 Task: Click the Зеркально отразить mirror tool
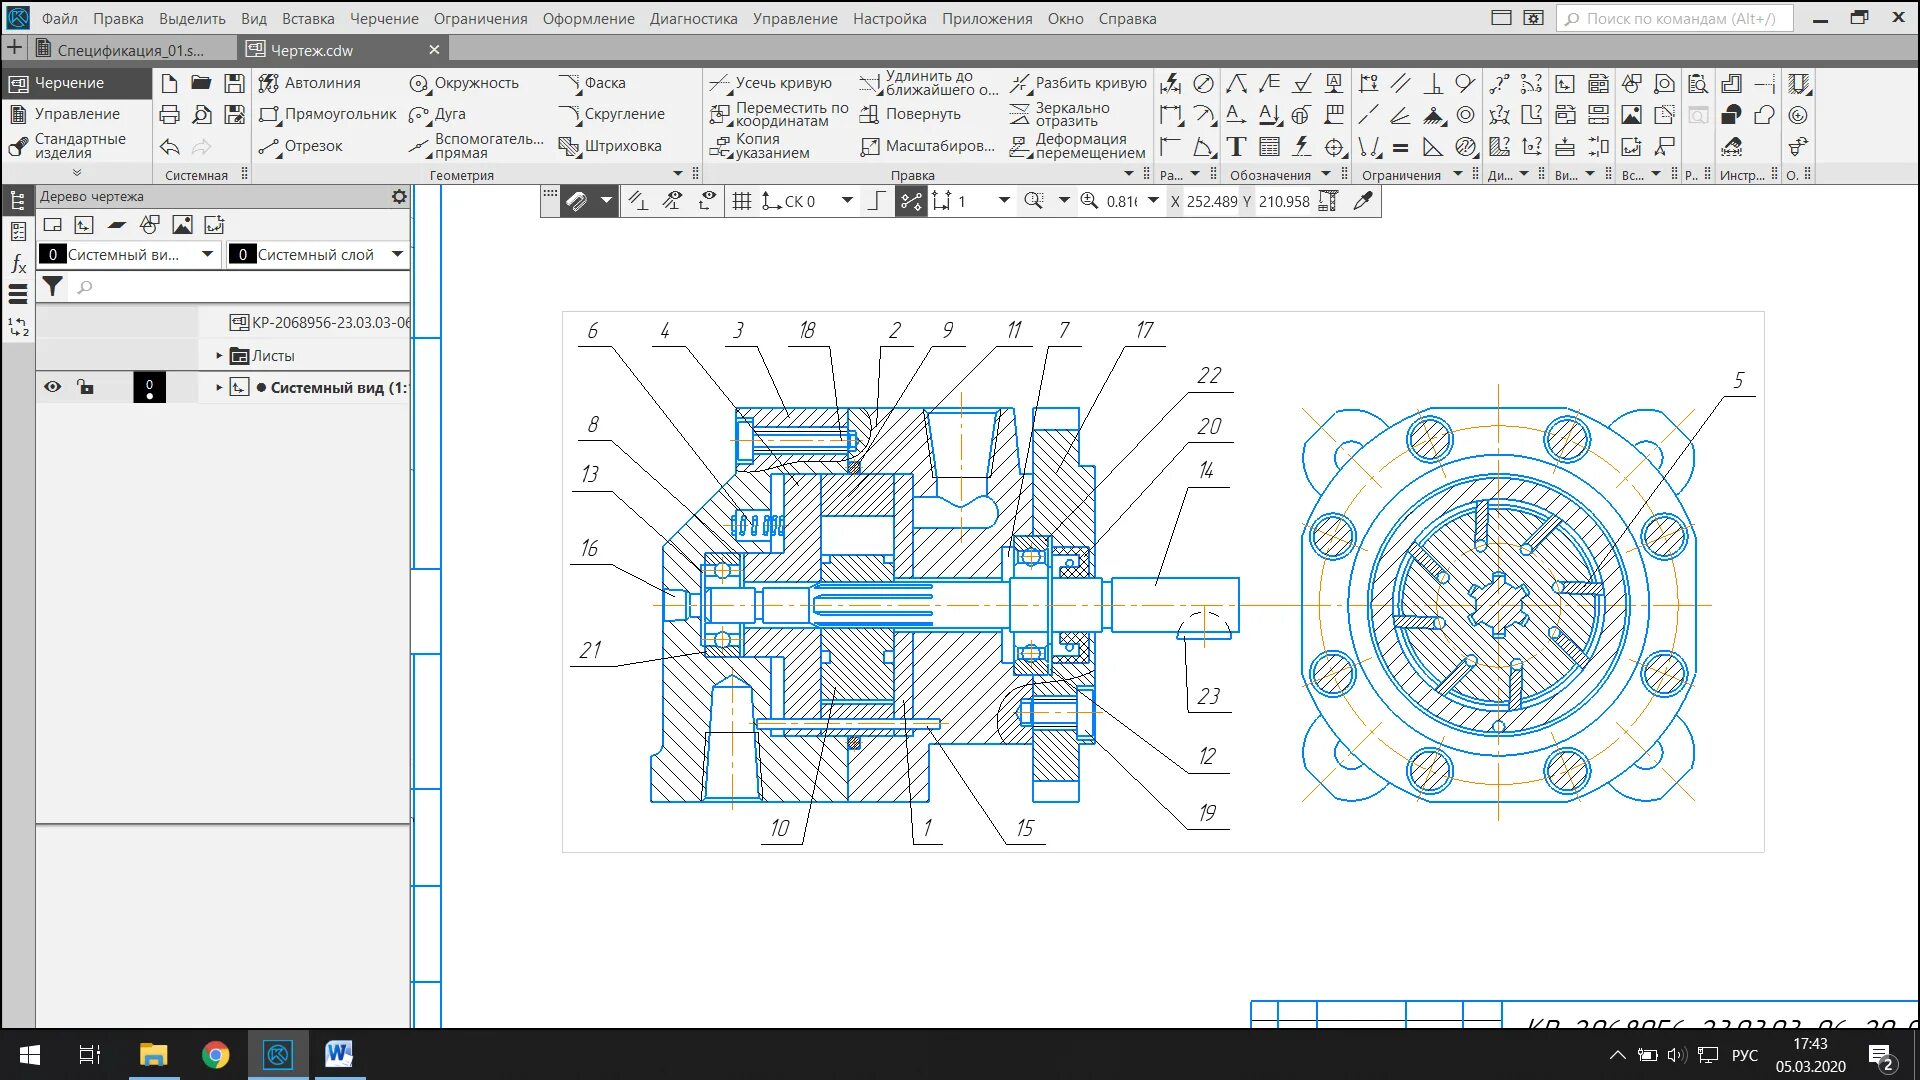[1061, 114]
